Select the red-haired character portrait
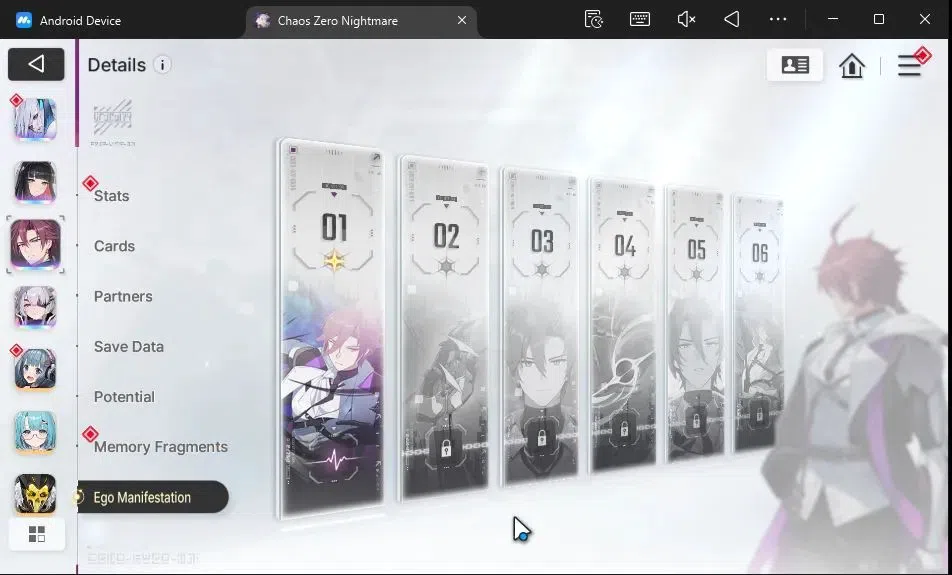Image resolution: width=952 pixels, height=575 pixels. coord(35,244)
